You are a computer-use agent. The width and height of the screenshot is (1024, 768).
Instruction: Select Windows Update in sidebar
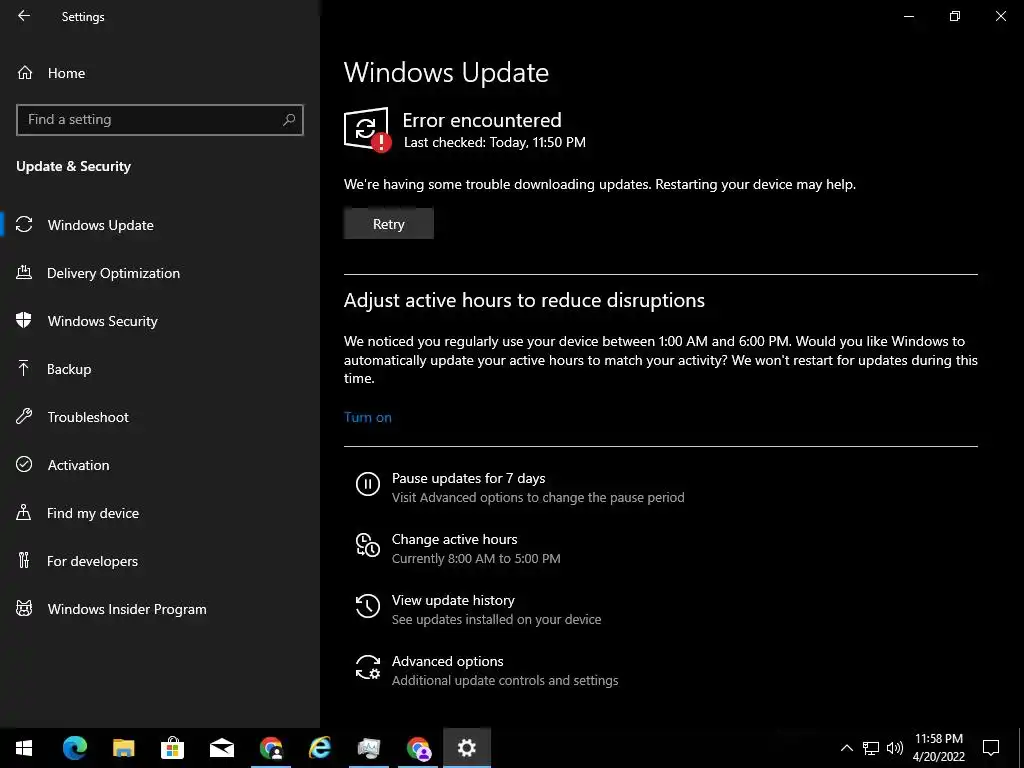tap(160, 225)
